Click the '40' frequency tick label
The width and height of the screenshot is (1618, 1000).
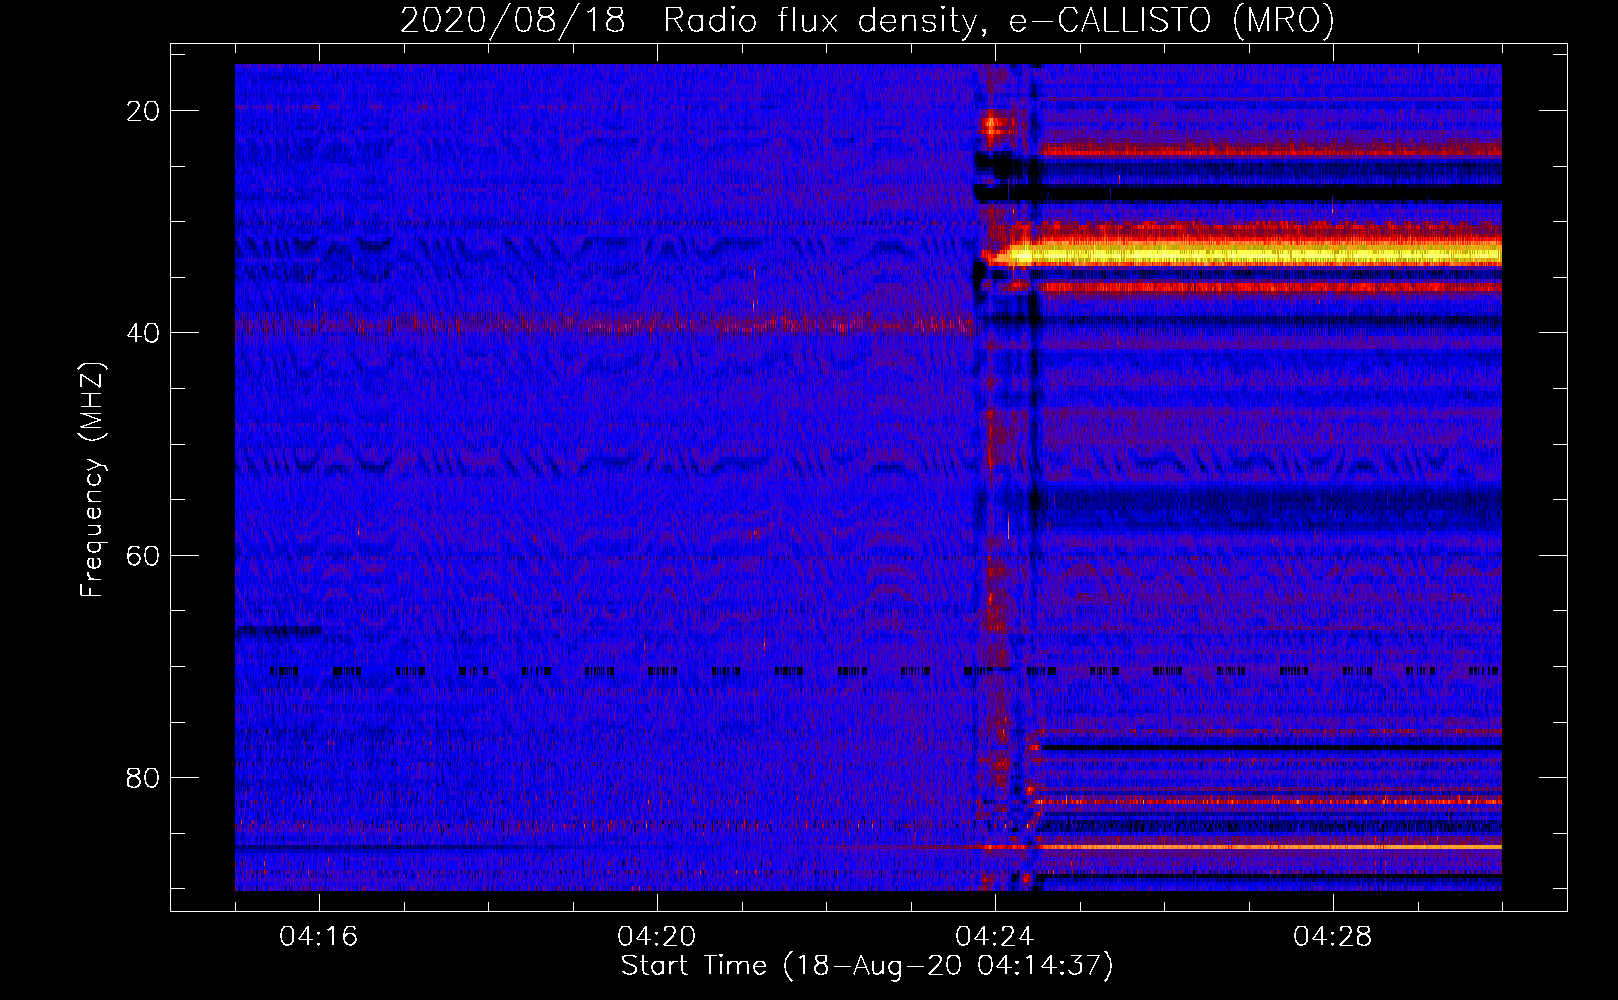click(143, 333)
